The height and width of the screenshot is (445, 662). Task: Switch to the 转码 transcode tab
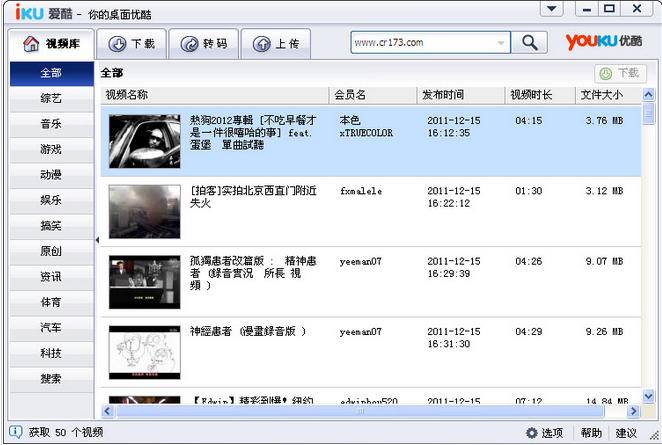[x=203, y=44]
